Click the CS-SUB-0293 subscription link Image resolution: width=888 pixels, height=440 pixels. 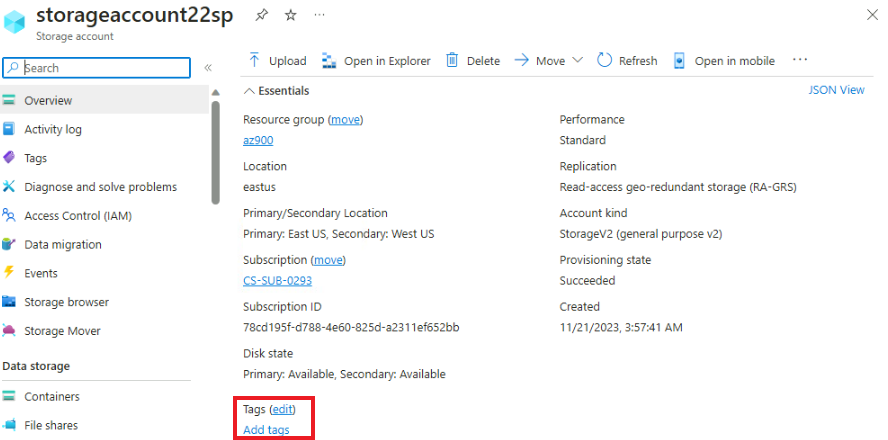pos(277,281)
